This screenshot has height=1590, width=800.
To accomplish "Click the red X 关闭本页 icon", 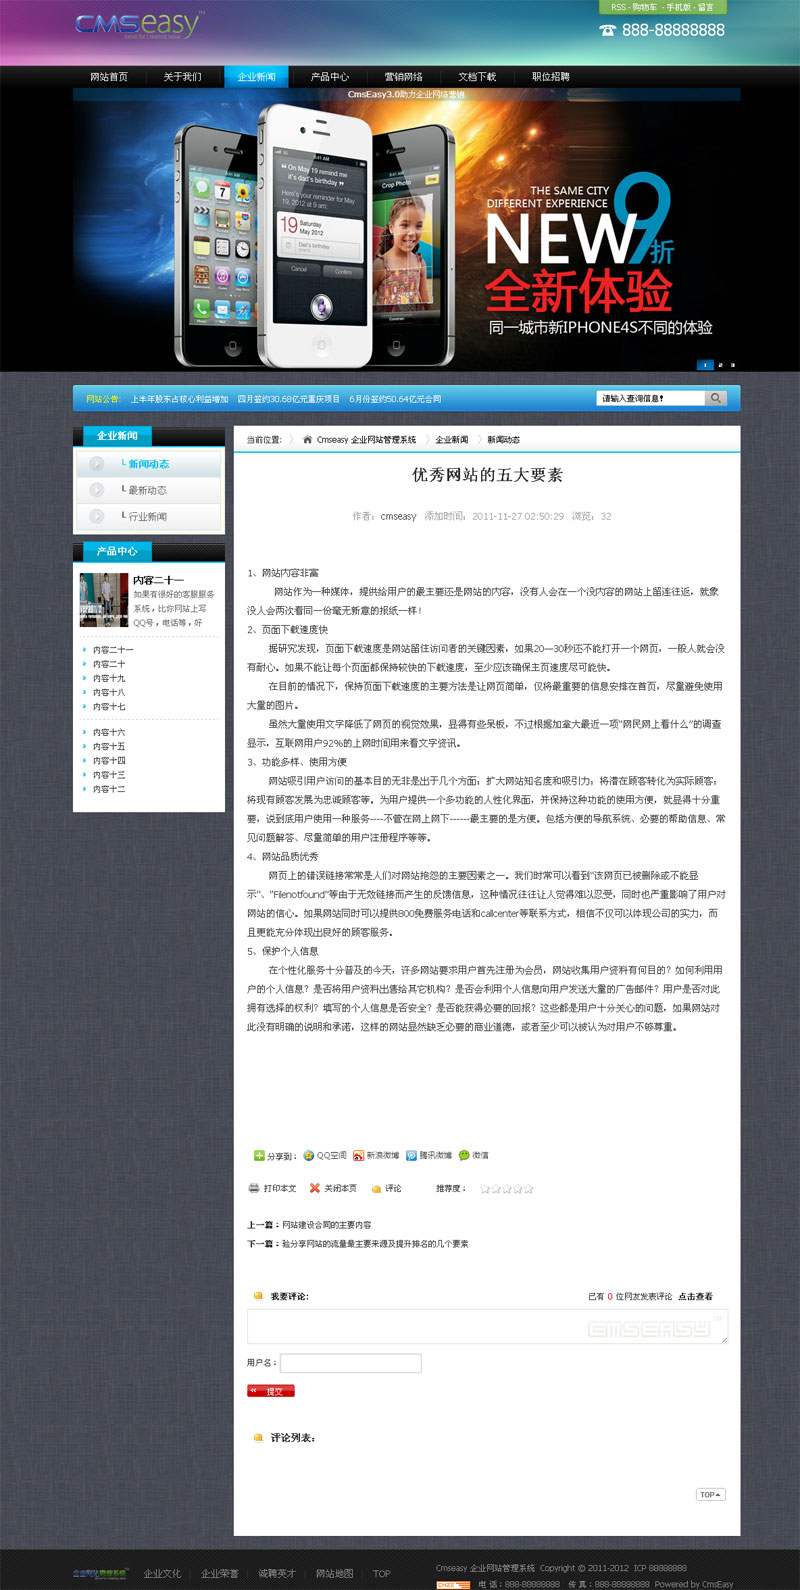I will [315, 1188].
